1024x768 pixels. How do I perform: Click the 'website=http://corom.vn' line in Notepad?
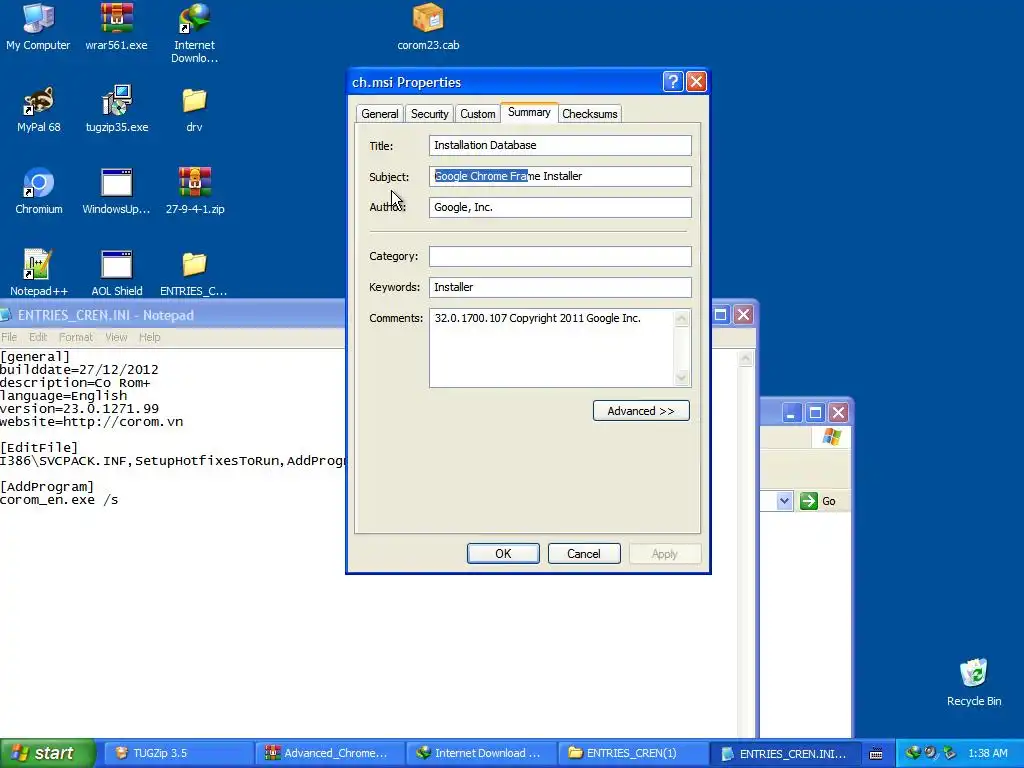click(91, 421)
